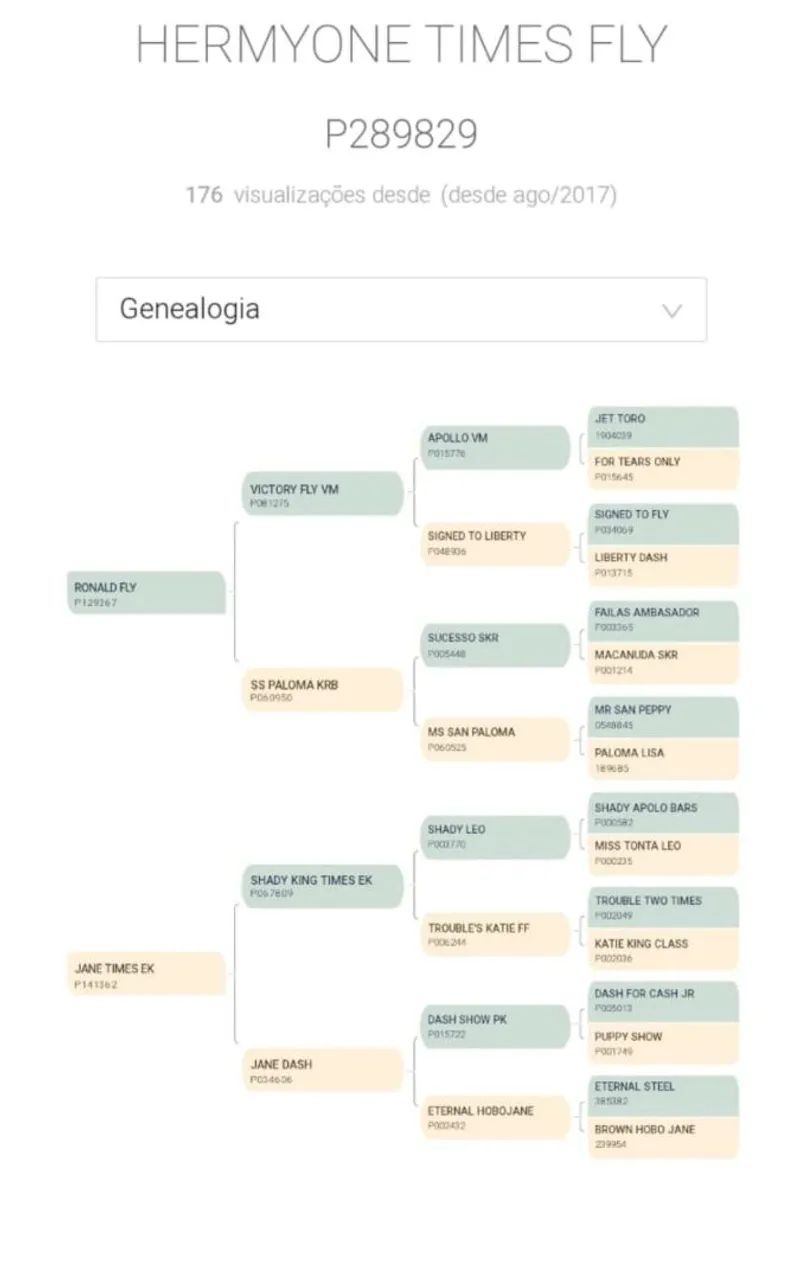Click the HERMYONE TIMES FLY title
Viewport: 801px width, 1280px height.
[401, 45]
